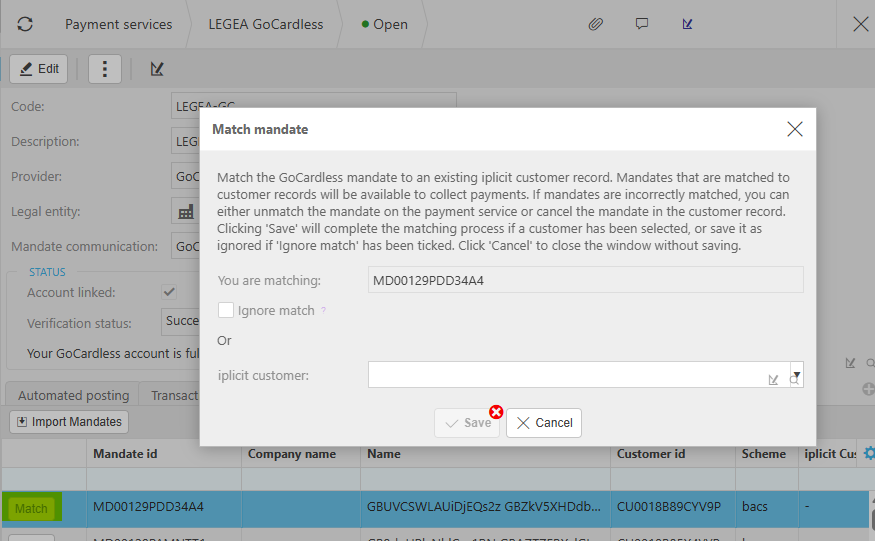Viewport: 875px width, 541px height.
Task: Open the three-dot more actions menu
Action: pos(105,69)
